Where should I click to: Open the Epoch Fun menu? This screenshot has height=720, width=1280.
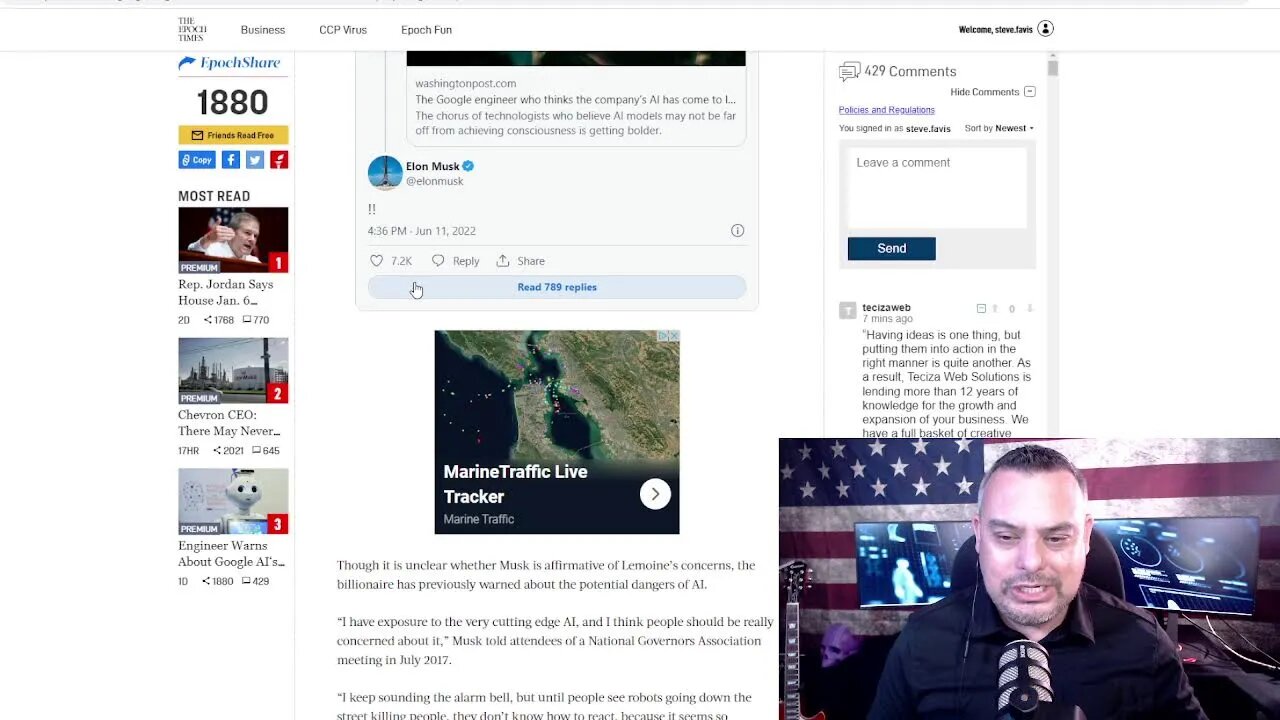pos(426,30)
